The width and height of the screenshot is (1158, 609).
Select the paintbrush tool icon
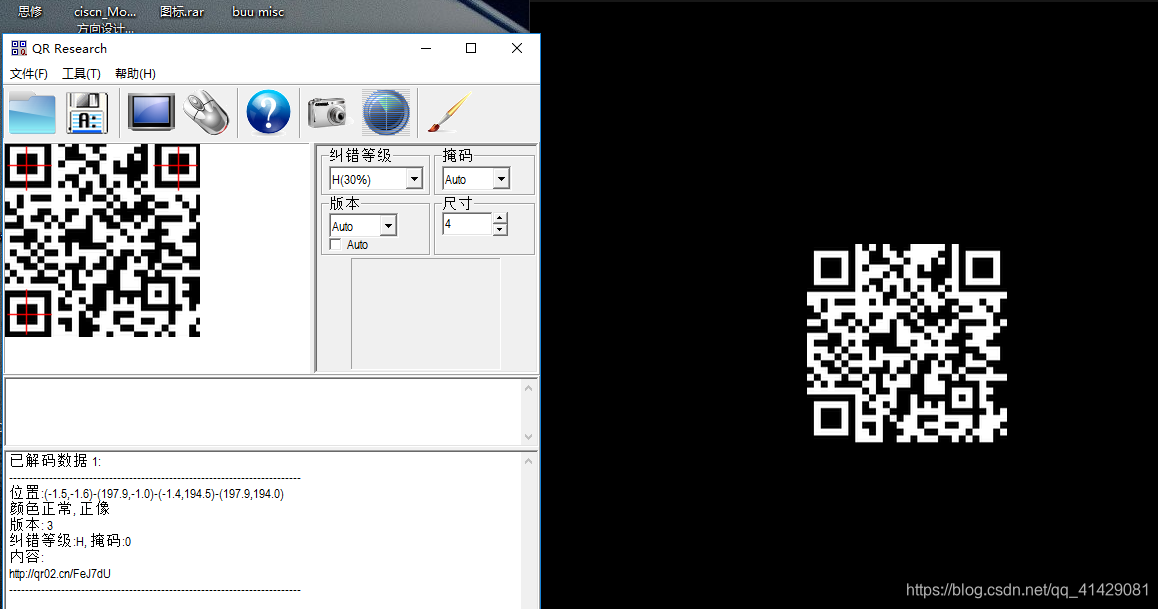[x=449, y=112]
